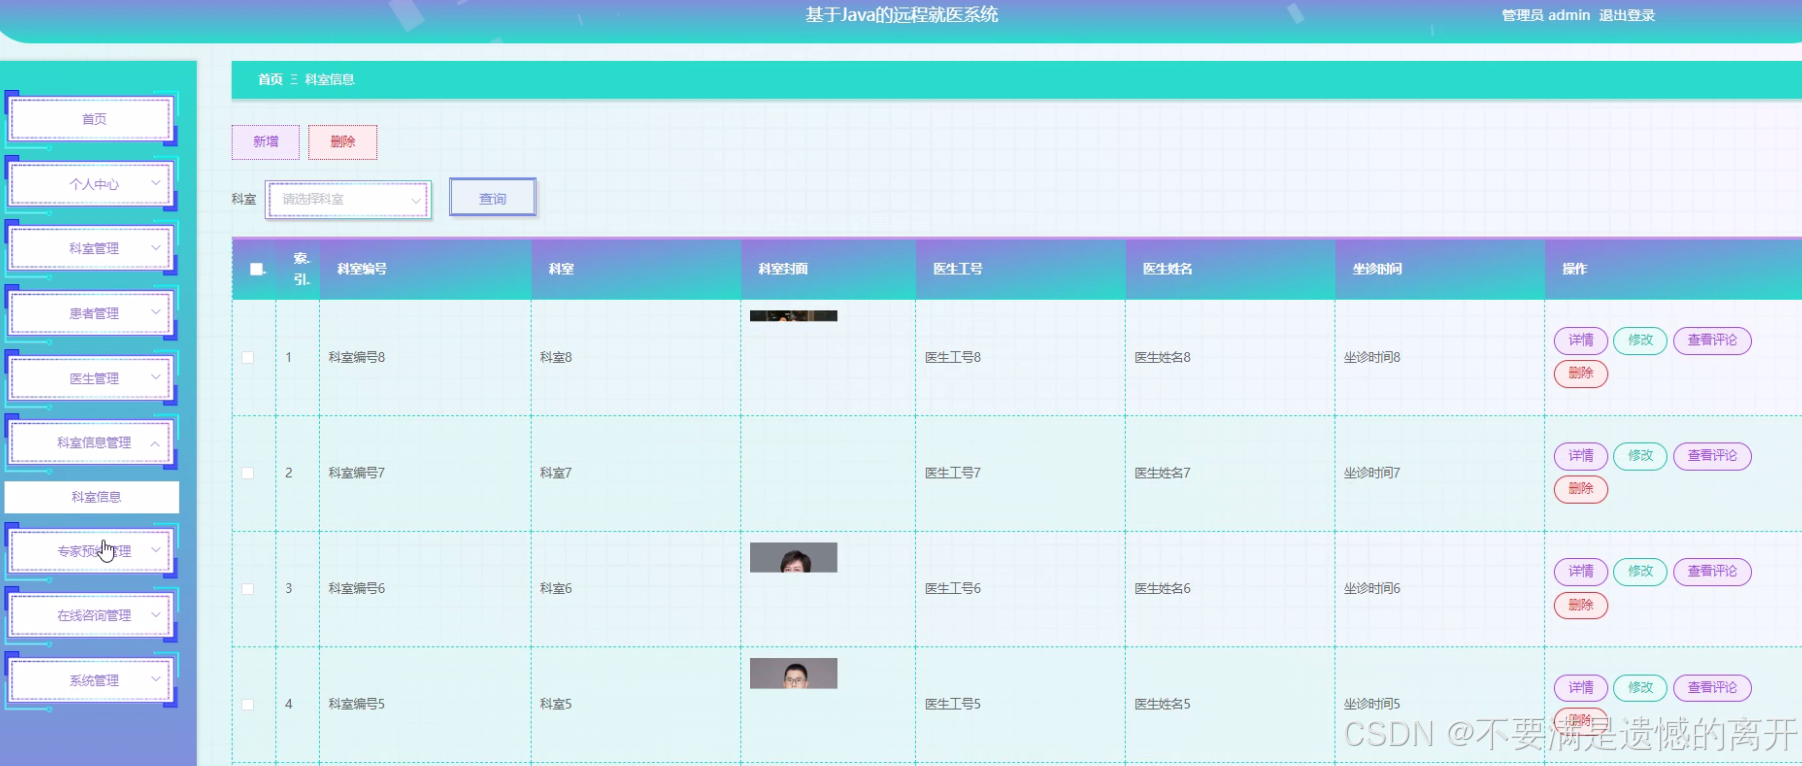Click 修改 for 科室编号7 row
Viewport: 1802px width, 766px height.
[1640, 456]
